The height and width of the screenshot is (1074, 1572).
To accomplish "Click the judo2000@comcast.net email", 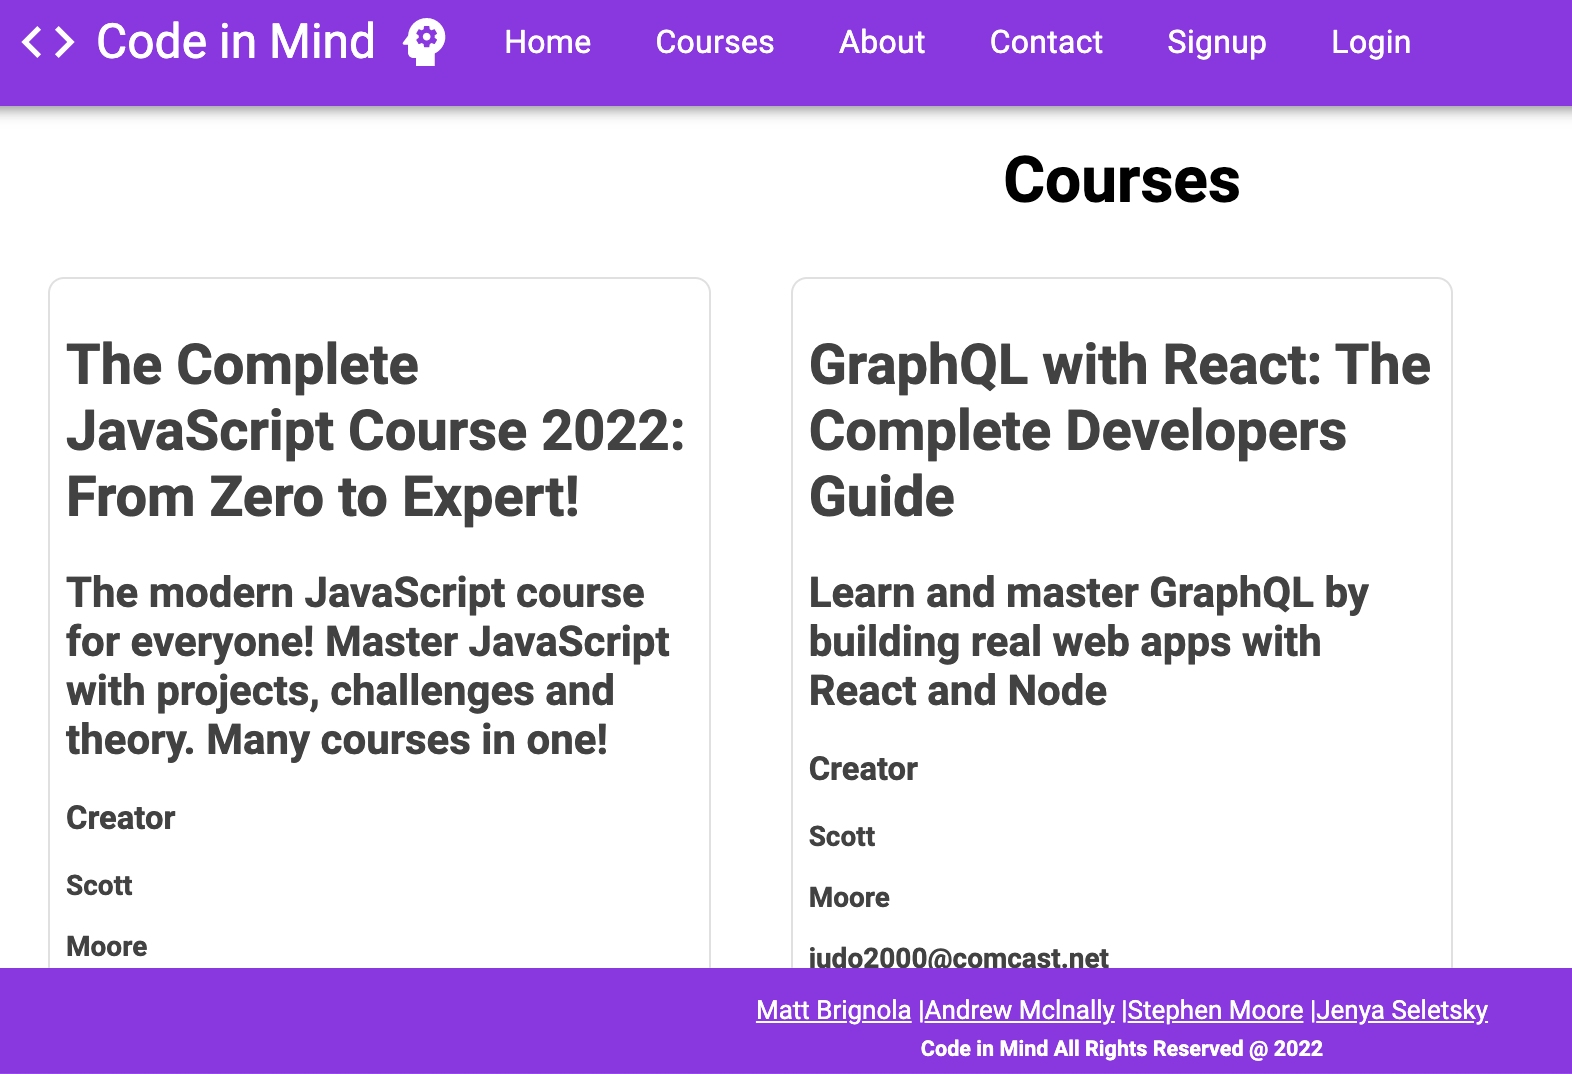I will tap(959, 956).
